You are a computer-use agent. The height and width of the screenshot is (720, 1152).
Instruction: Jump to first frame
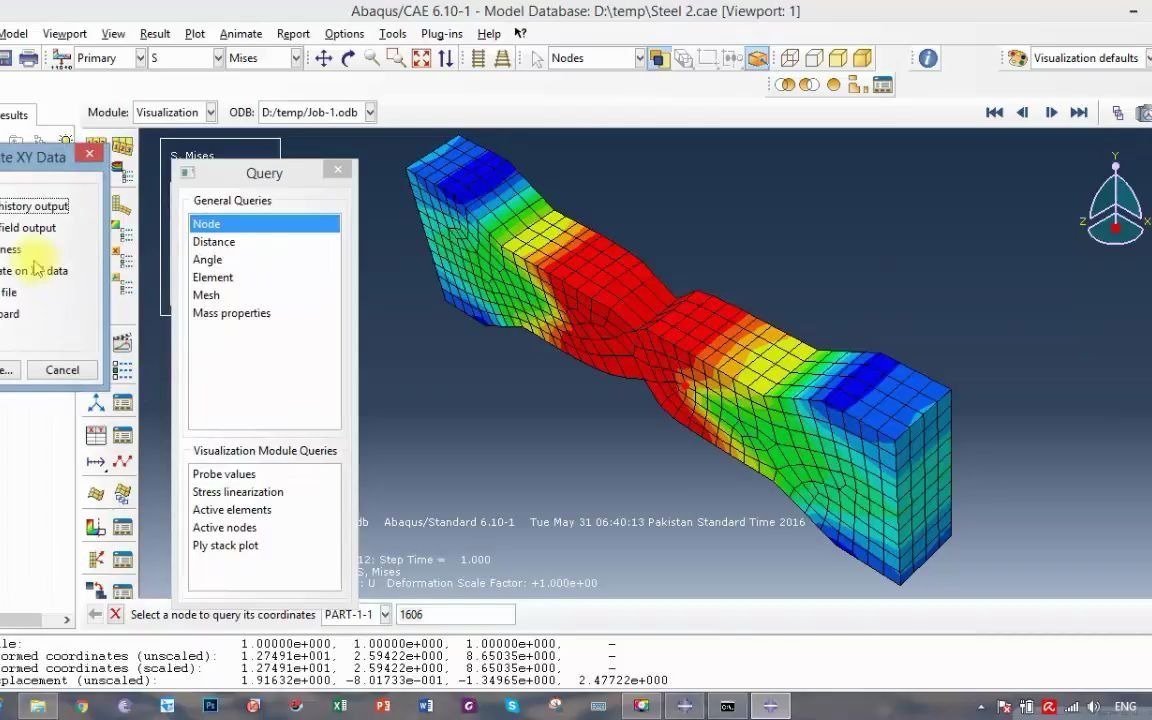[x=994, y=112]
